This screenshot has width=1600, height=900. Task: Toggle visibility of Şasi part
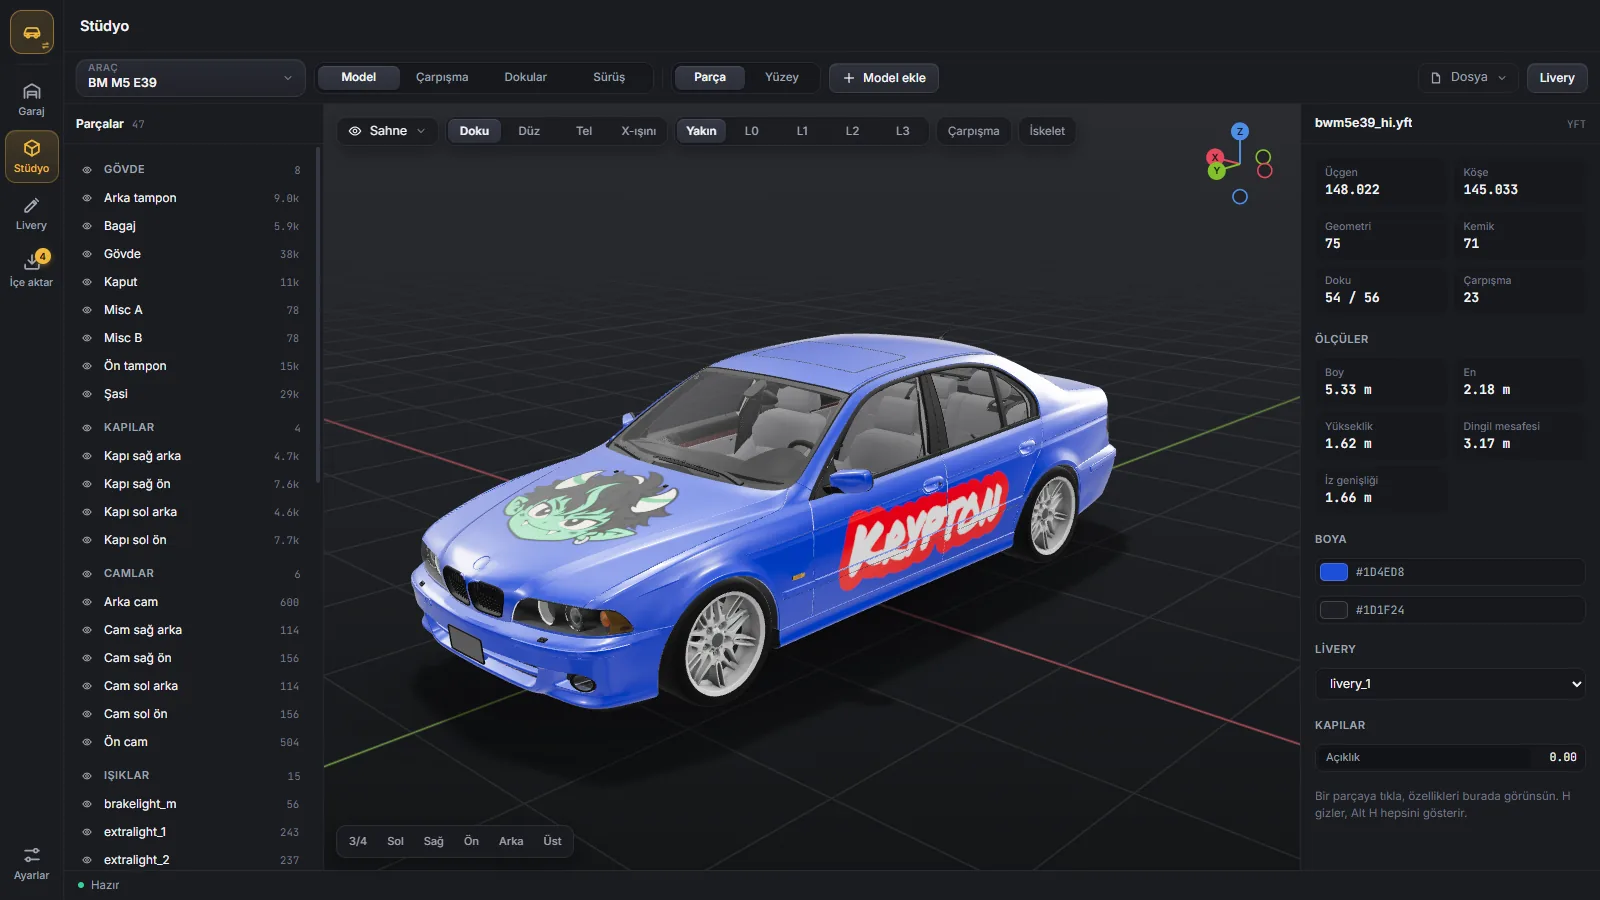(x=87, y=394)
